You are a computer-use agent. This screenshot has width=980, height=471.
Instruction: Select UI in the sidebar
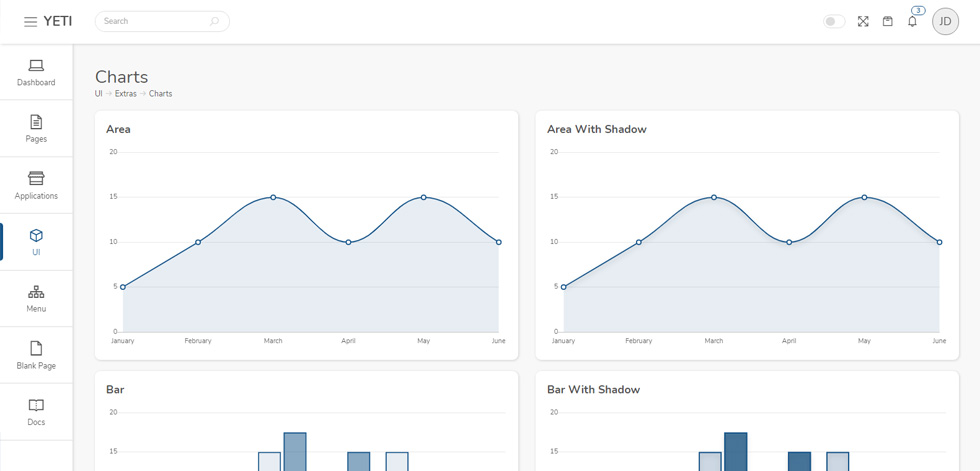click(x=36, y=242)
